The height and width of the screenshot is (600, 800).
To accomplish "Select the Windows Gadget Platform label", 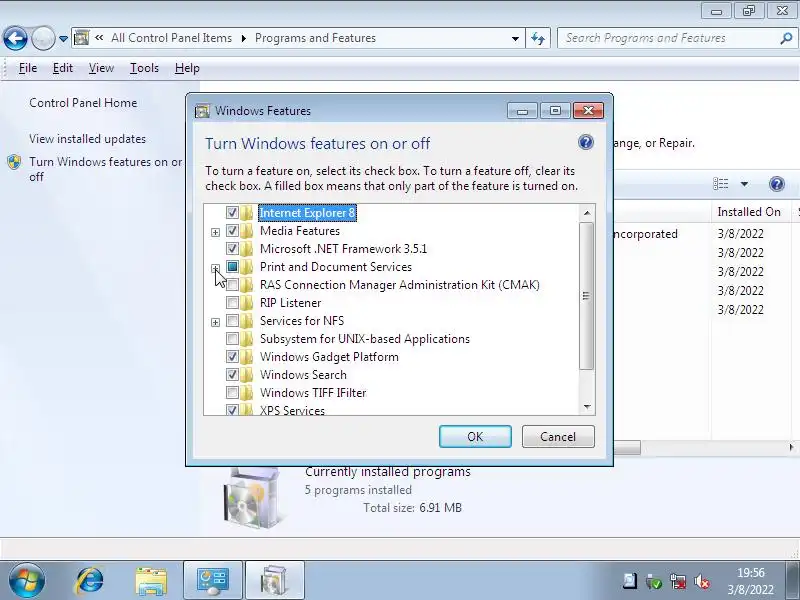I will point(329,357).
